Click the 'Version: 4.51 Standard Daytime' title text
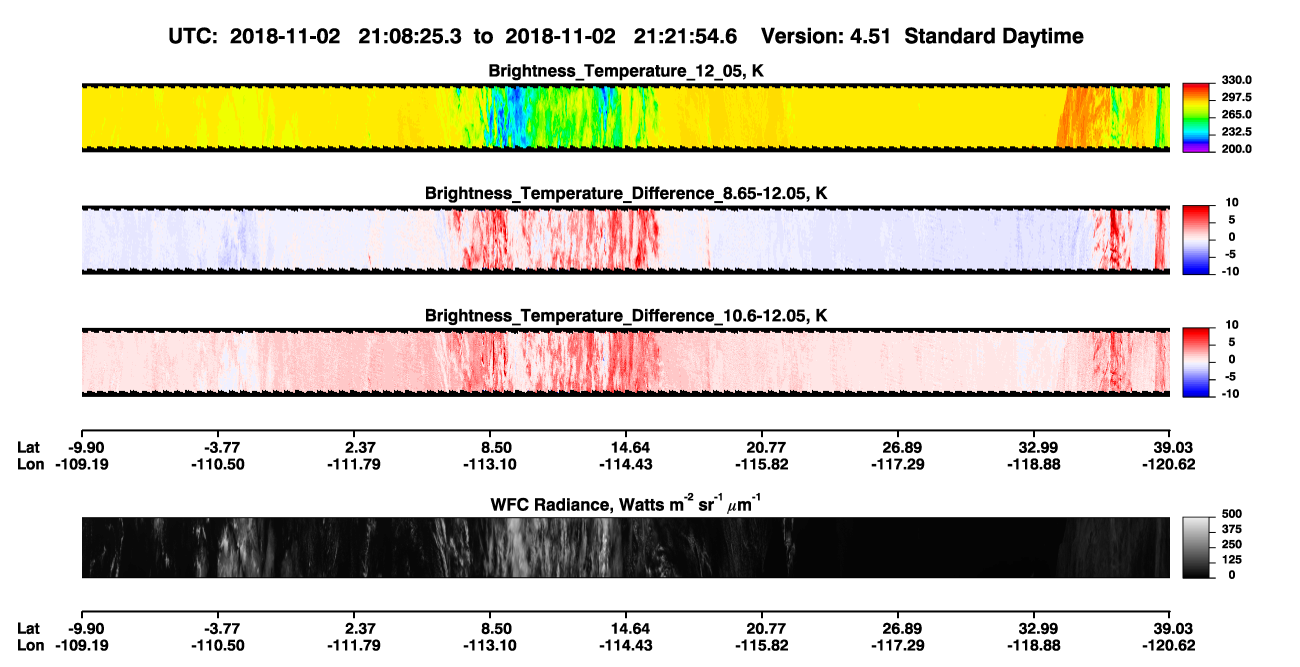1300x667 pixels. [922, 36]
